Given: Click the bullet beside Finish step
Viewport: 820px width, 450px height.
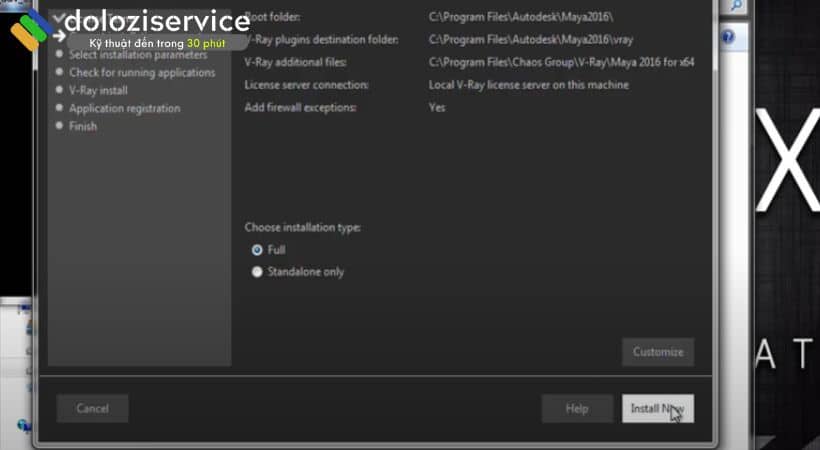Looking at the screenshot, I should coord(60,126).
